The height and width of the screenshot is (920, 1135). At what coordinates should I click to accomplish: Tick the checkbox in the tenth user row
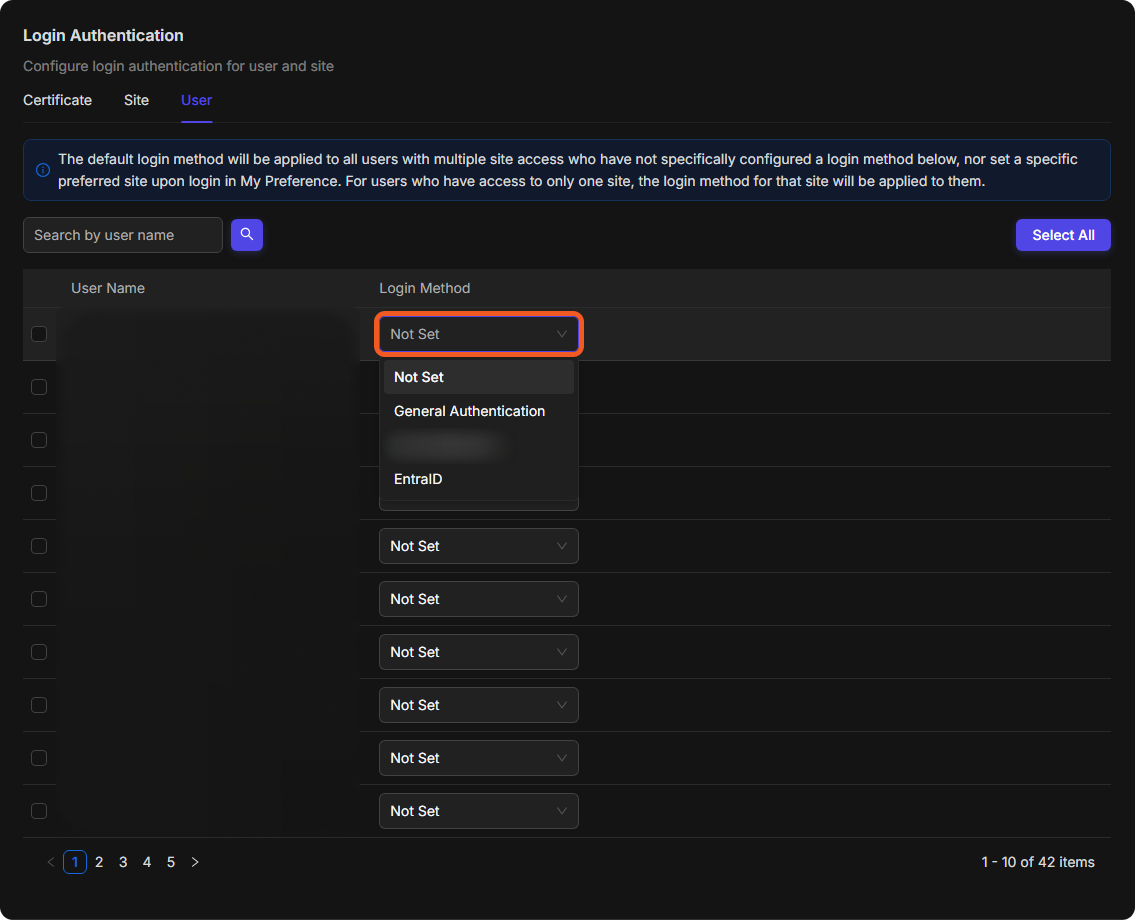[x=39, y=811]
